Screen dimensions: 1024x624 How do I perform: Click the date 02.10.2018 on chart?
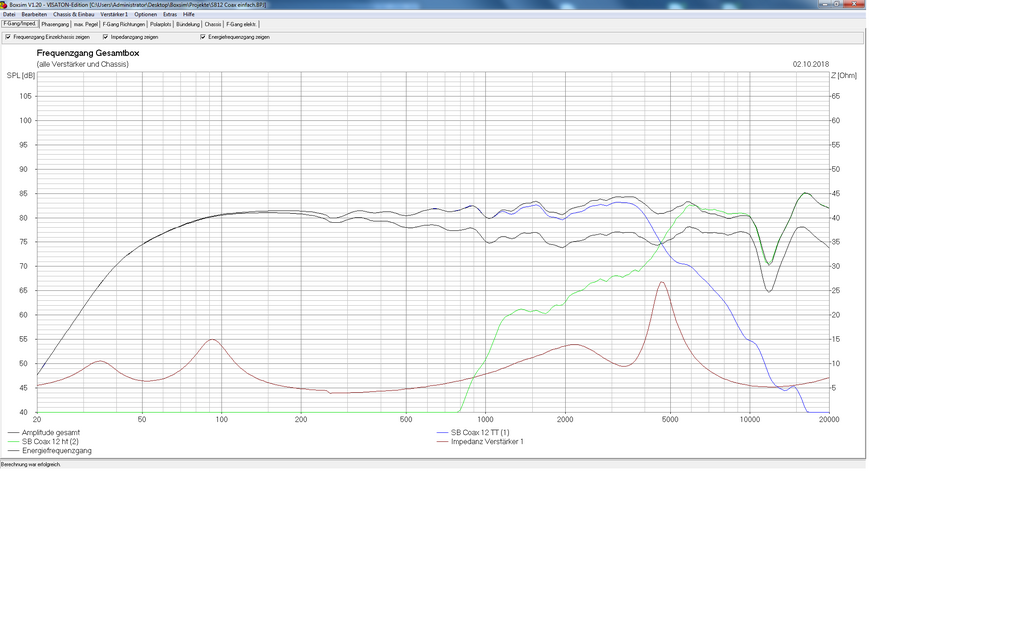811,65
